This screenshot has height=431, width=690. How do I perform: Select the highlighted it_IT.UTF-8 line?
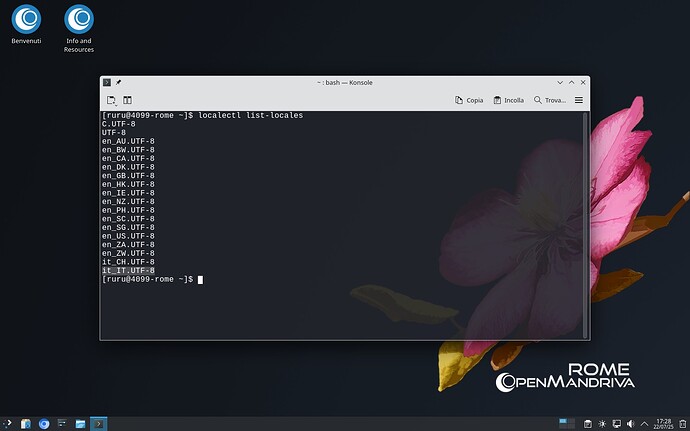point(128,270)
